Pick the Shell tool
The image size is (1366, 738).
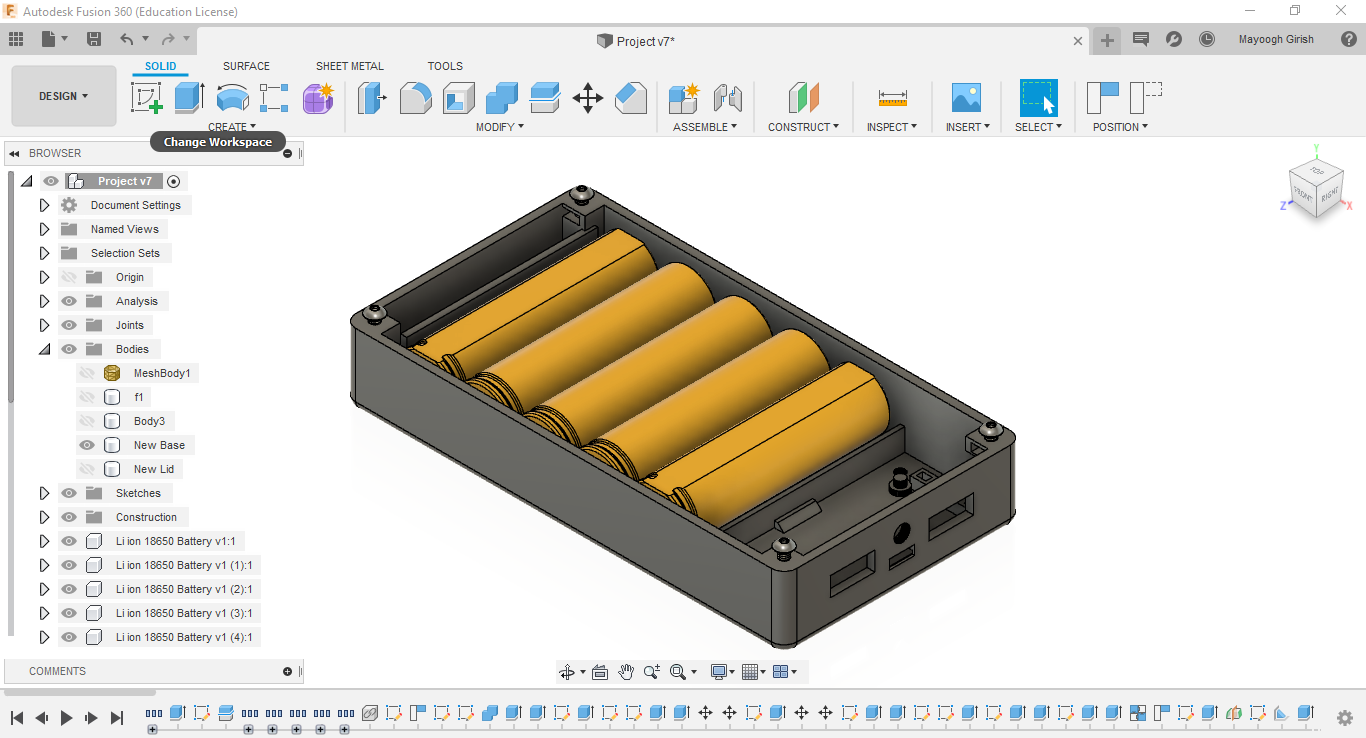click(459, 98)
